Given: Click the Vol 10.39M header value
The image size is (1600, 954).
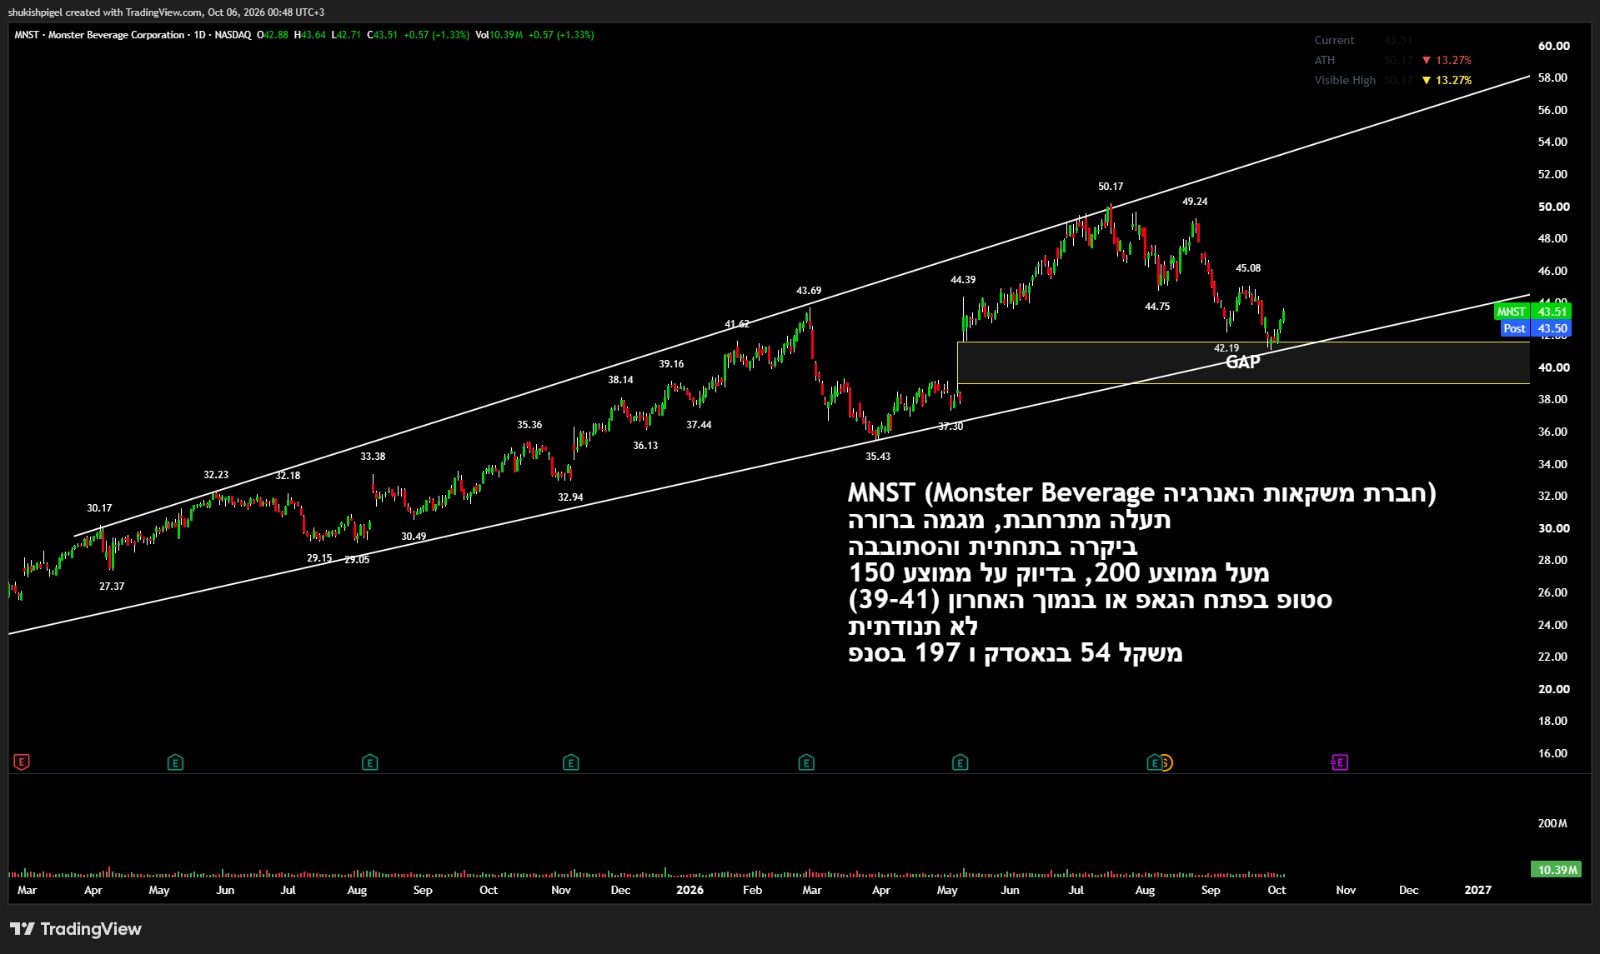Looking at the screenshot, I should (499, 35).
